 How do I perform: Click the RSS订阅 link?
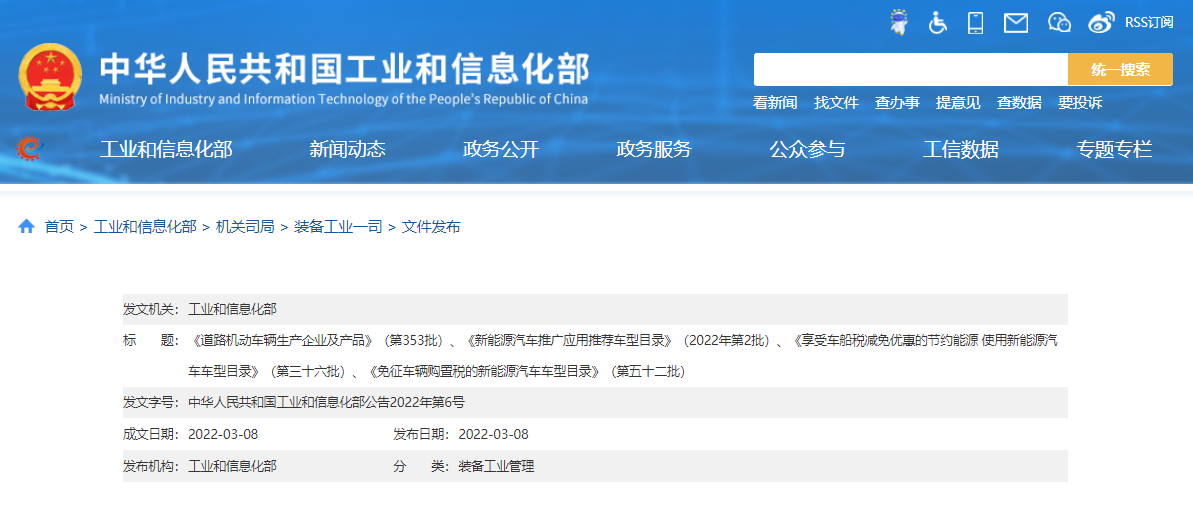click(1149, 23)
